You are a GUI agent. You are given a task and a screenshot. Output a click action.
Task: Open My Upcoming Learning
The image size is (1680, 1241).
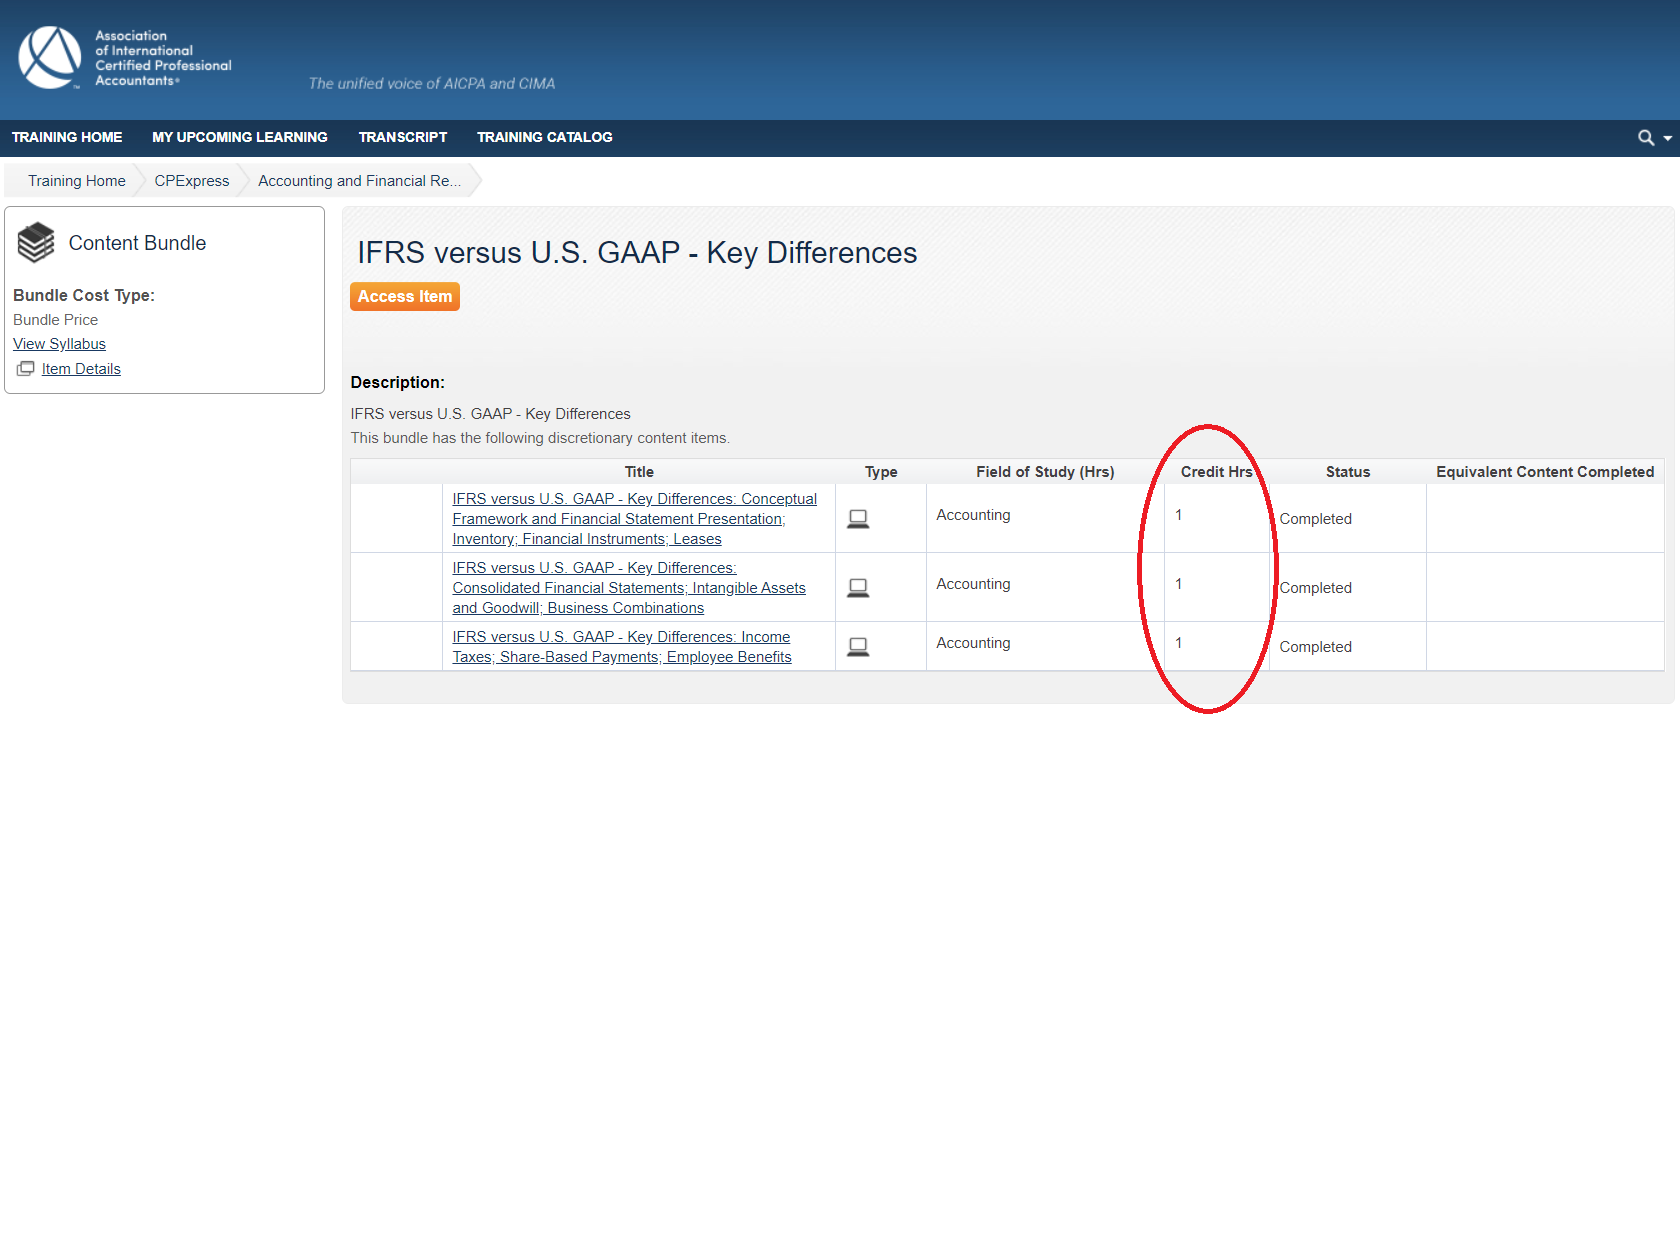tap(239, 137)
